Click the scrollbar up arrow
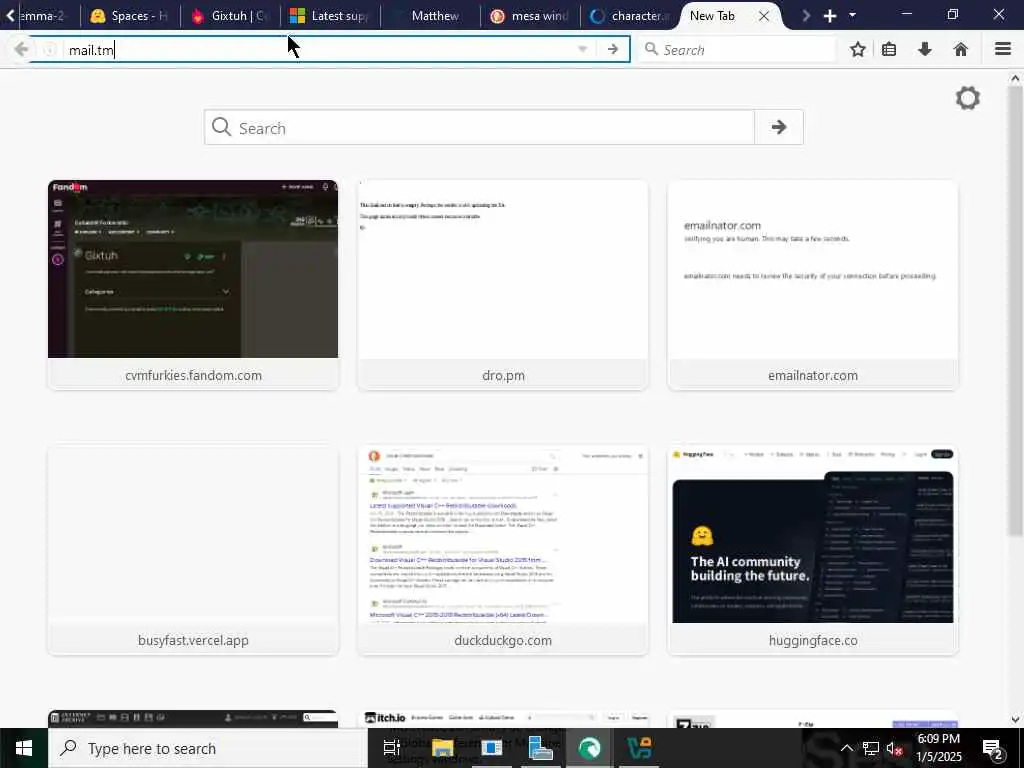The image size is (1024, 768). (x=1015, y=78)
